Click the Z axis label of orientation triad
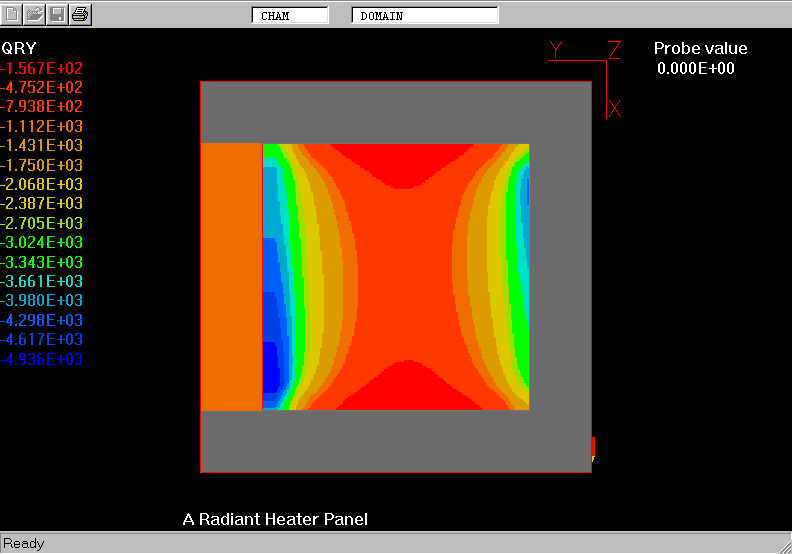The height and width of the screenshot is (554, 792). click(x=615, y=49)
